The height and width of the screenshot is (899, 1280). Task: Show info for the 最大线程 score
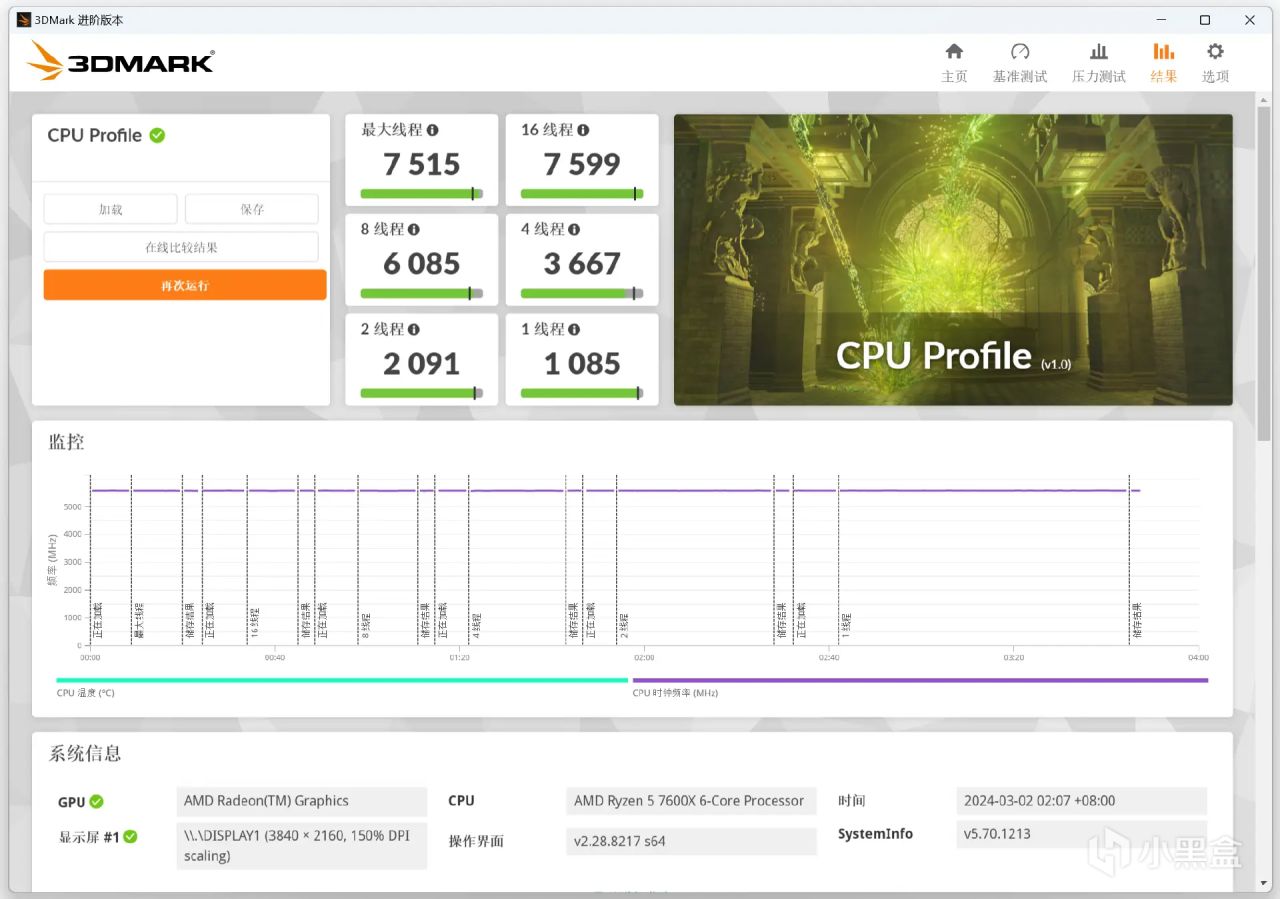click(432, 130)
